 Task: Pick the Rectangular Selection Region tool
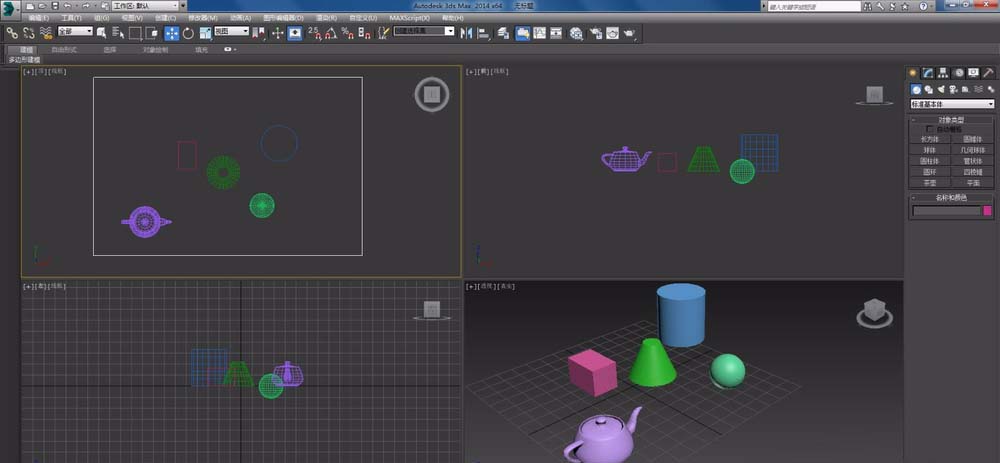pyautogui.click(x=135, y=33)
